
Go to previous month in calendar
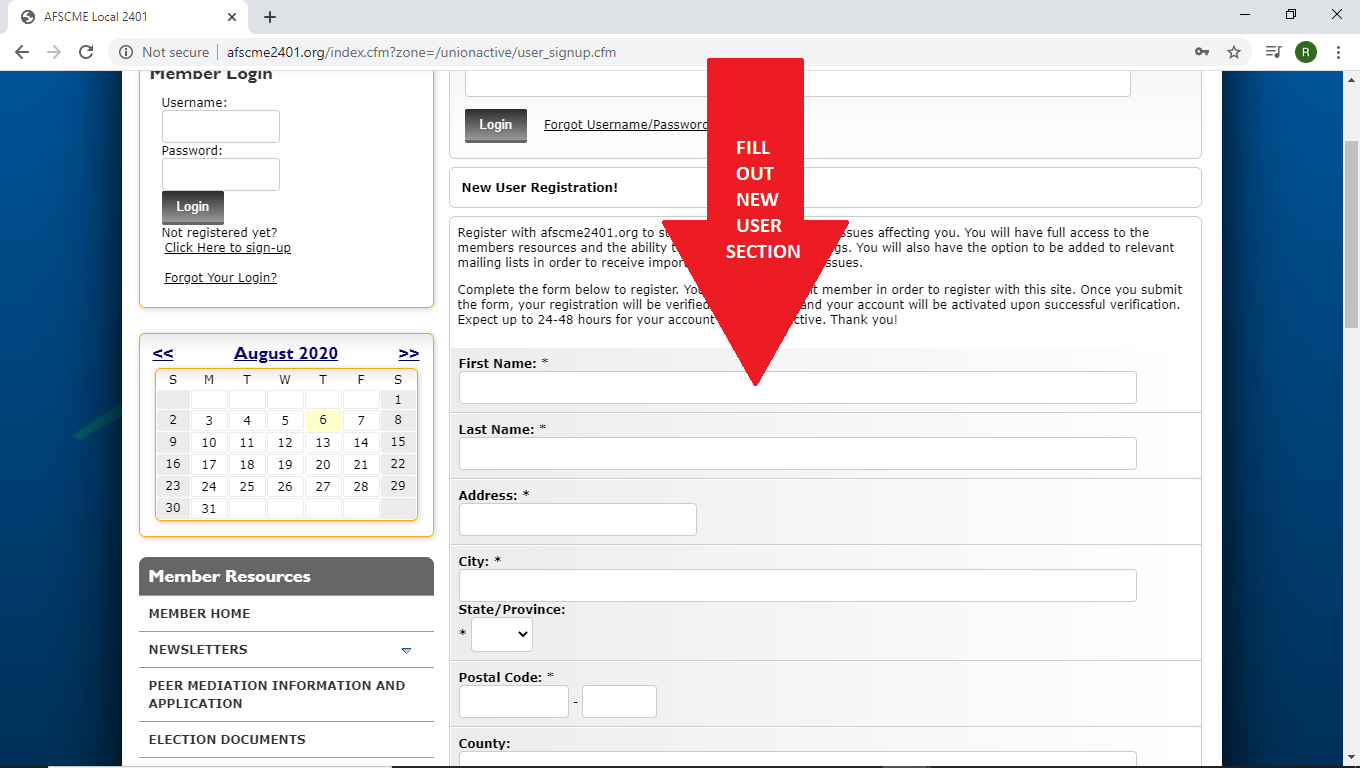pos(163,353)
